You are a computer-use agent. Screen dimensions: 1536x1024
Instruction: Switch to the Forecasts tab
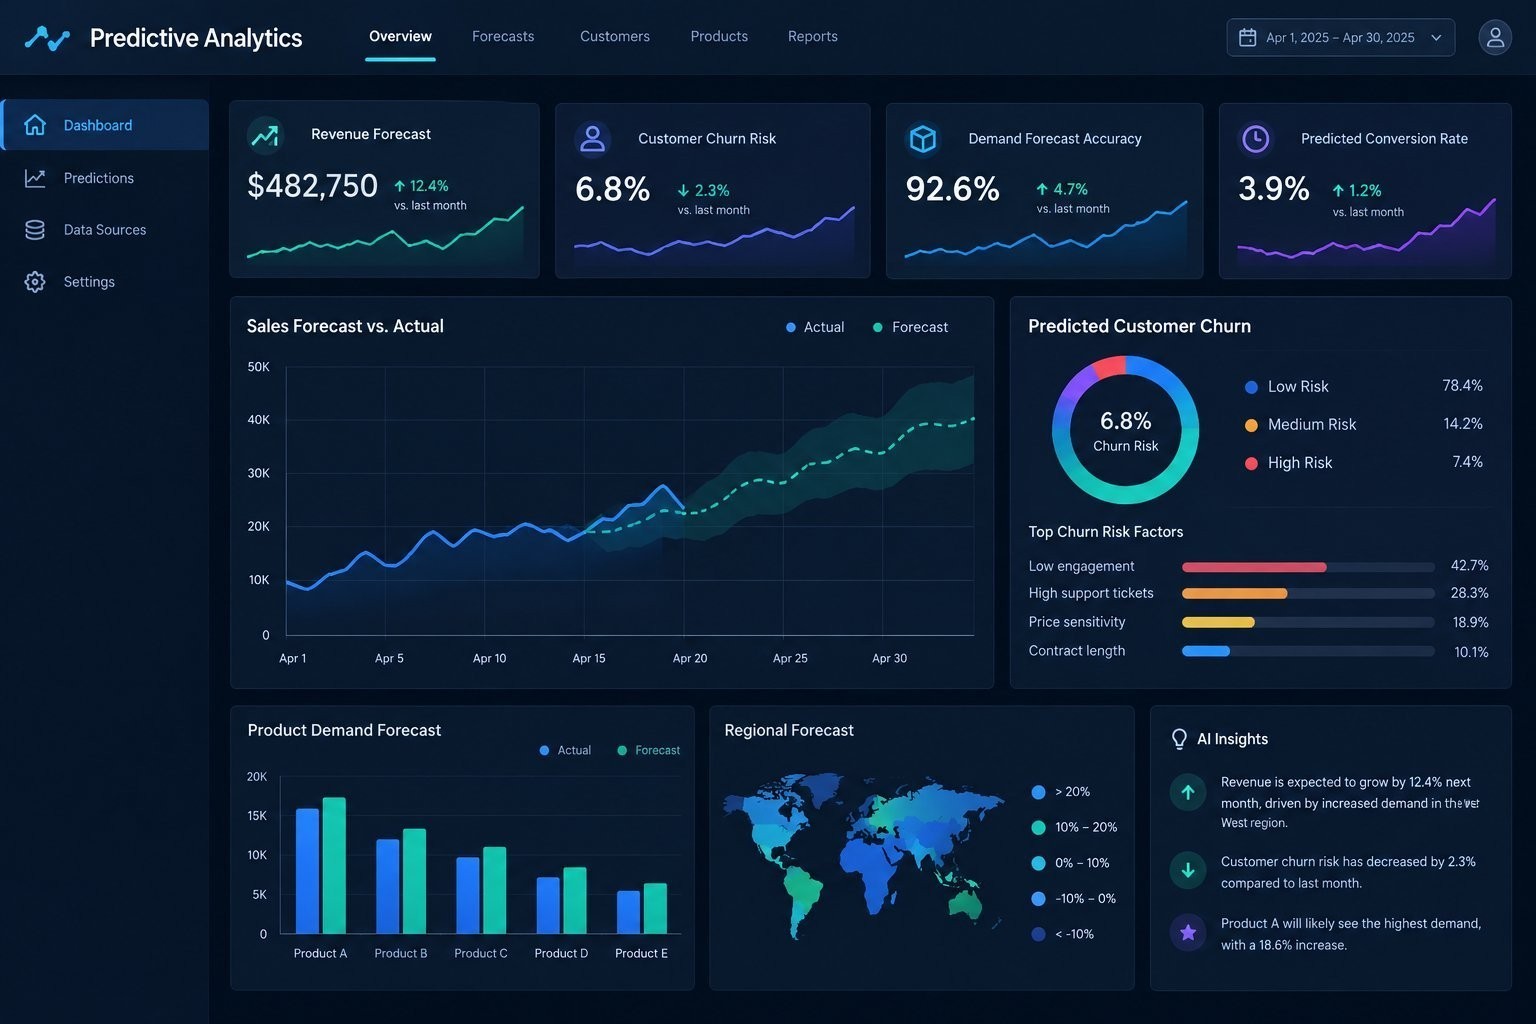click(503, 36)
